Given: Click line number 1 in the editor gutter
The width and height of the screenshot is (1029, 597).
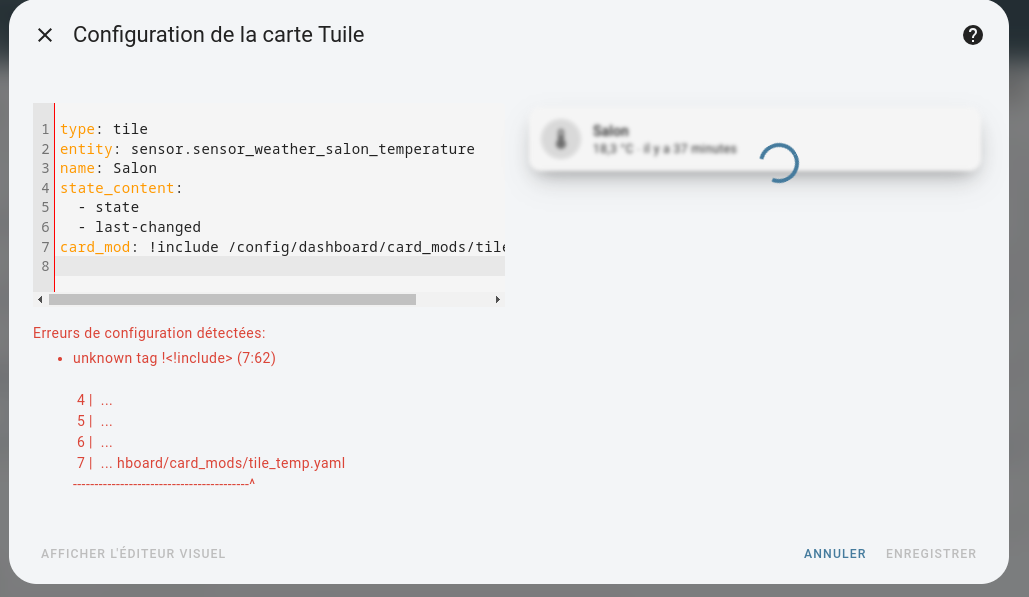Looking at the screenshot, I should tap(45, 129).
